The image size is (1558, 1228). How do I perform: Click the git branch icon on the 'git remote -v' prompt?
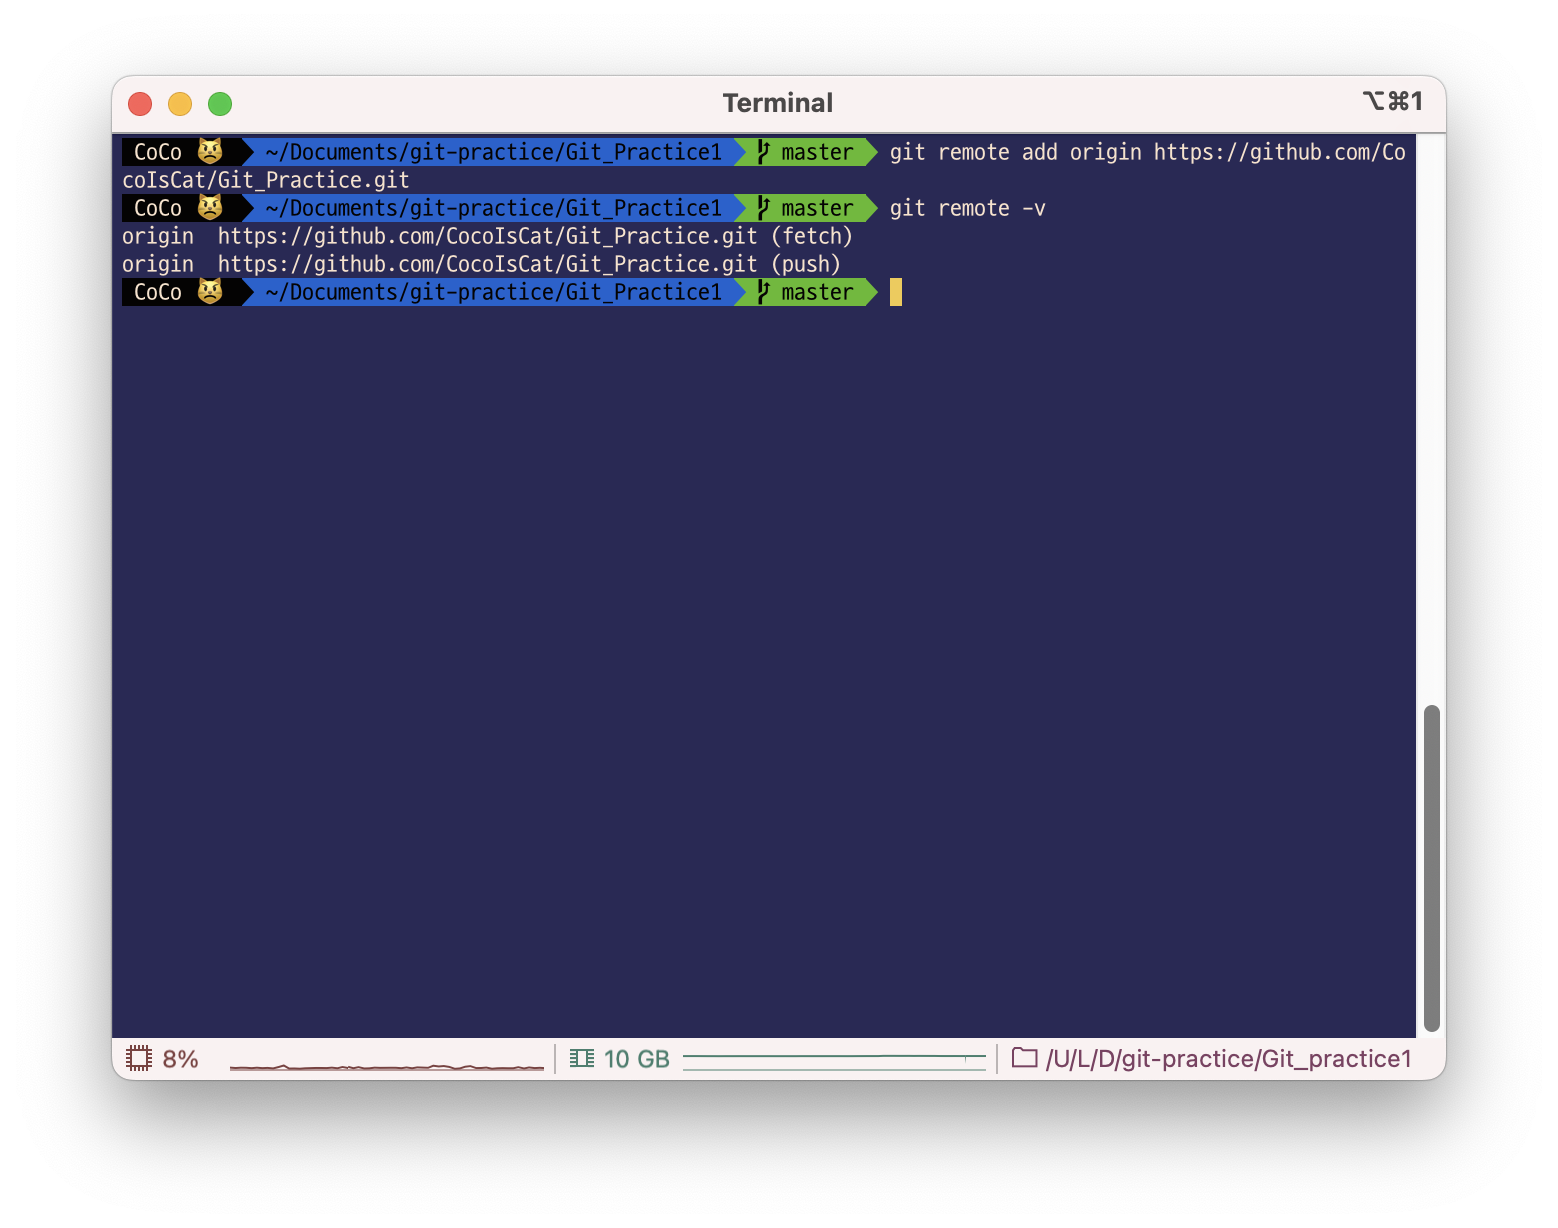point(764,208)
